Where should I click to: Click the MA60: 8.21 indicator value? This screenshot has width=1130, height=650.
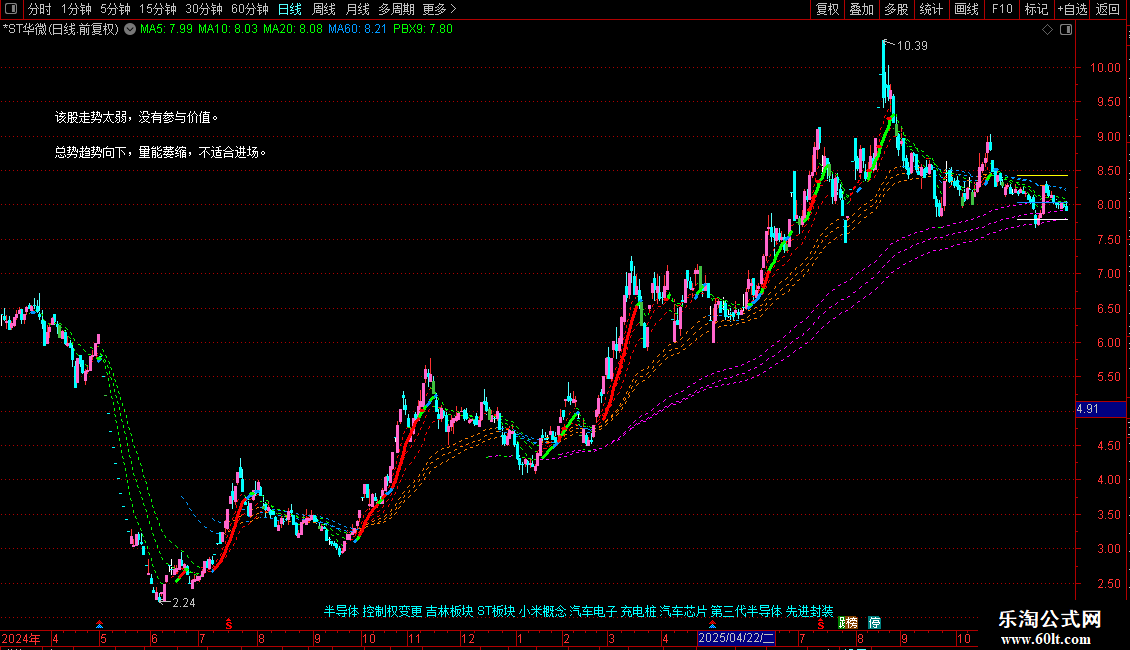pyautogui.click(x=357, y=30)
